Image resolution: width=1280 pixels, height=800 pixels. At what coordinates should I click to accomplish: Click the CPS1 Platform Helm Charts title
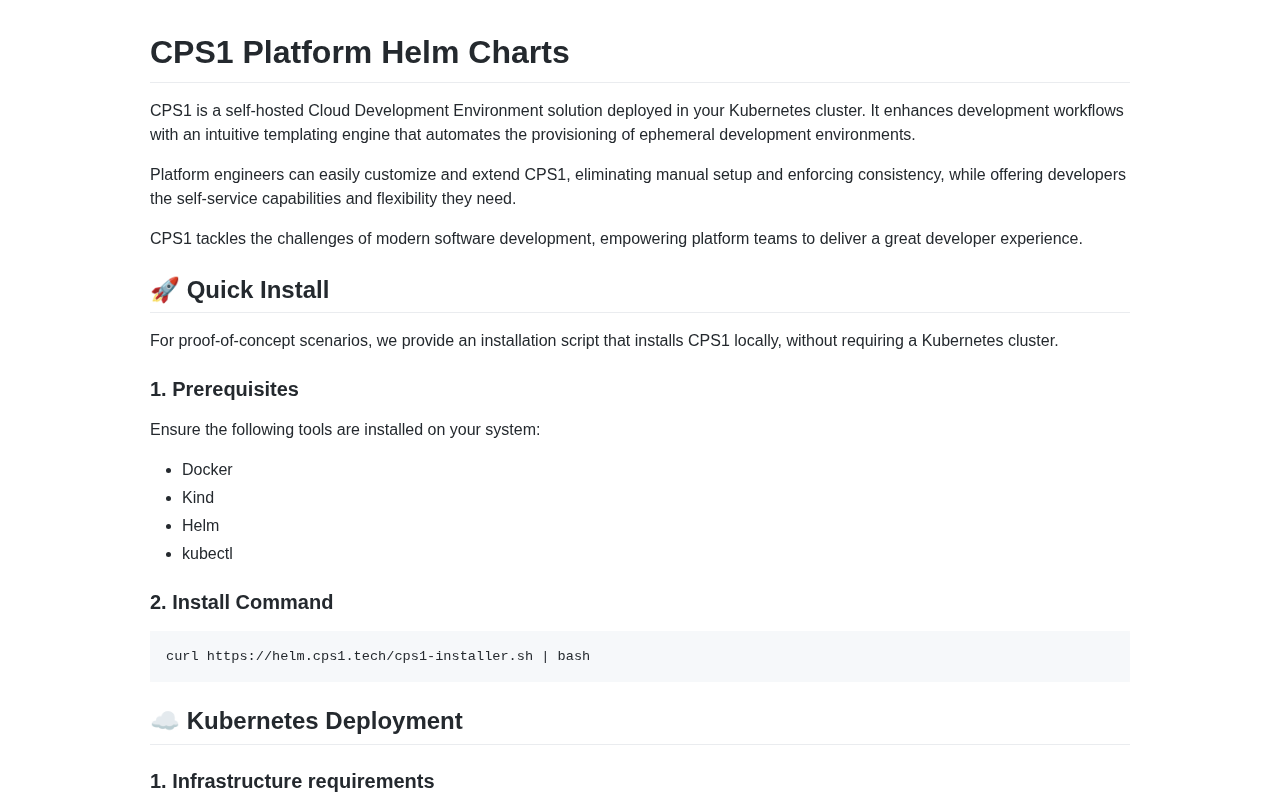360,52
